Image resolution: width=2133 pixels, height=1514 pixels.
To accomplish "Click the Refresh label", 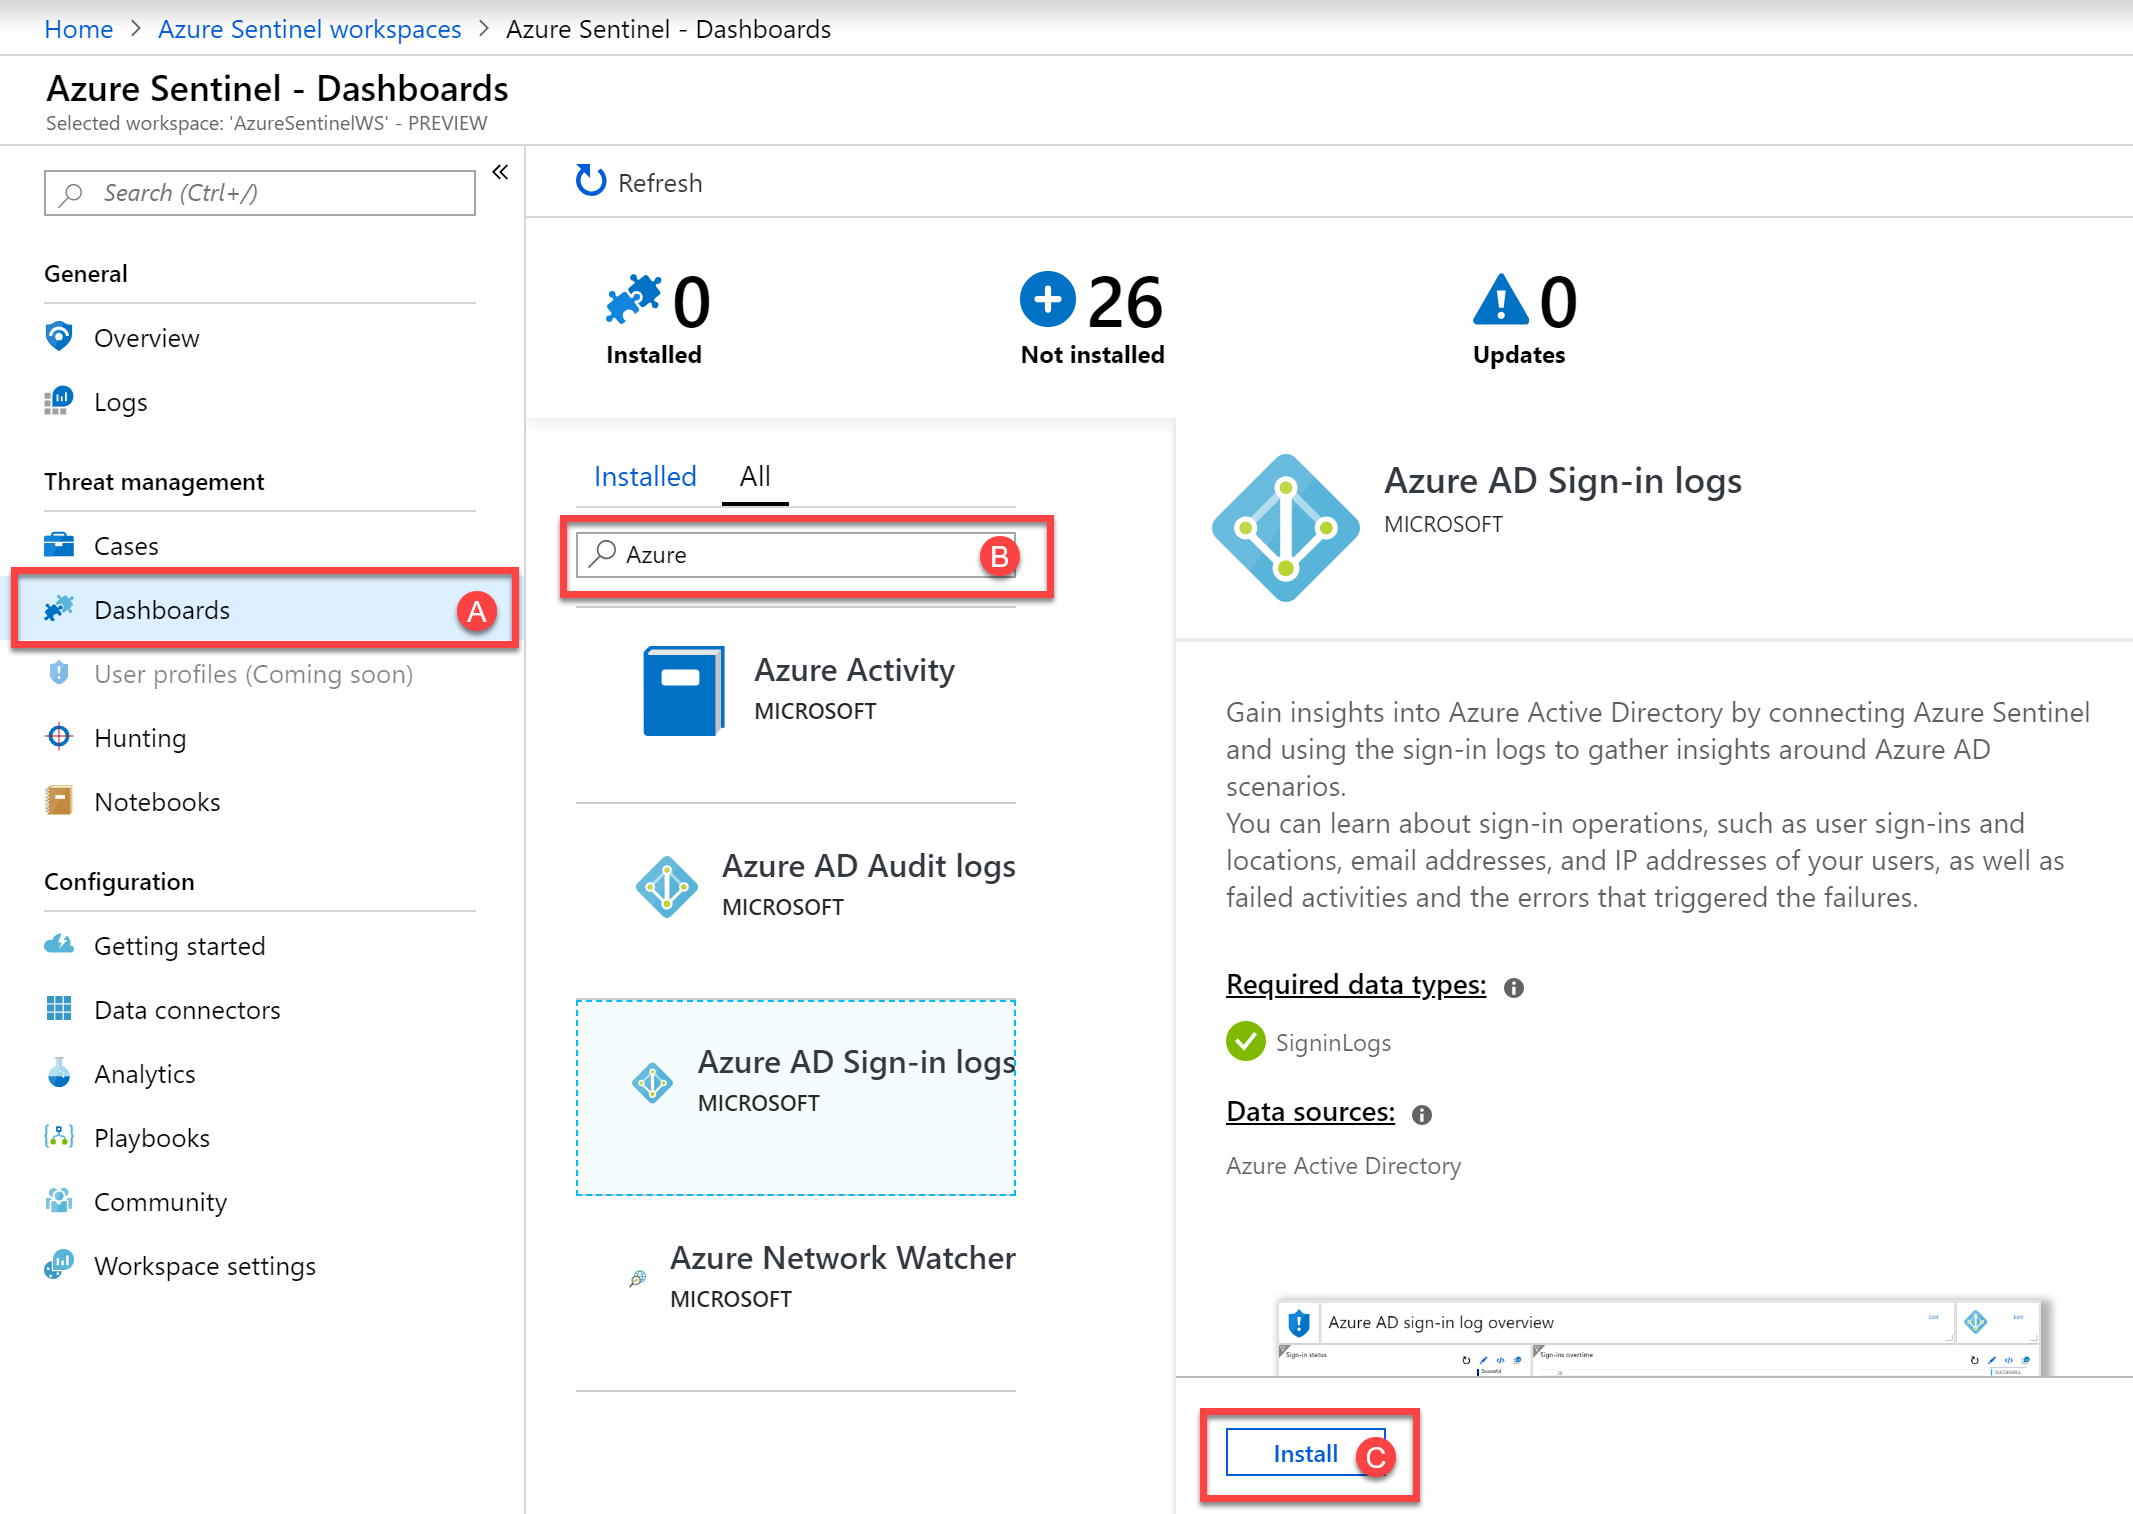I will point(660,183).
